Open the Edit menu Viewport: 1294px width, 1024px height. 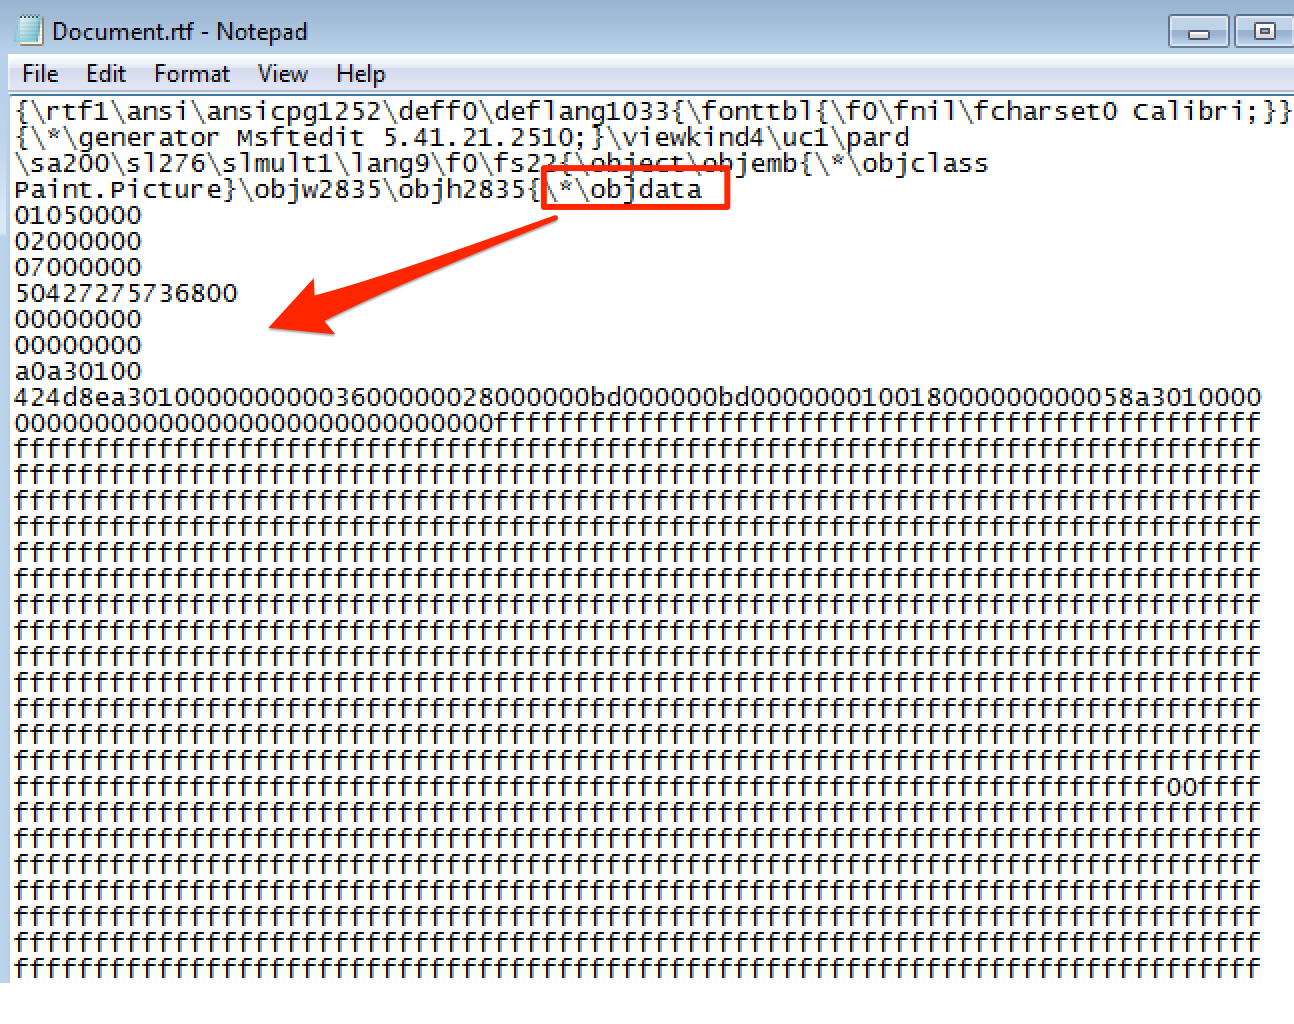tap(106, 74)
